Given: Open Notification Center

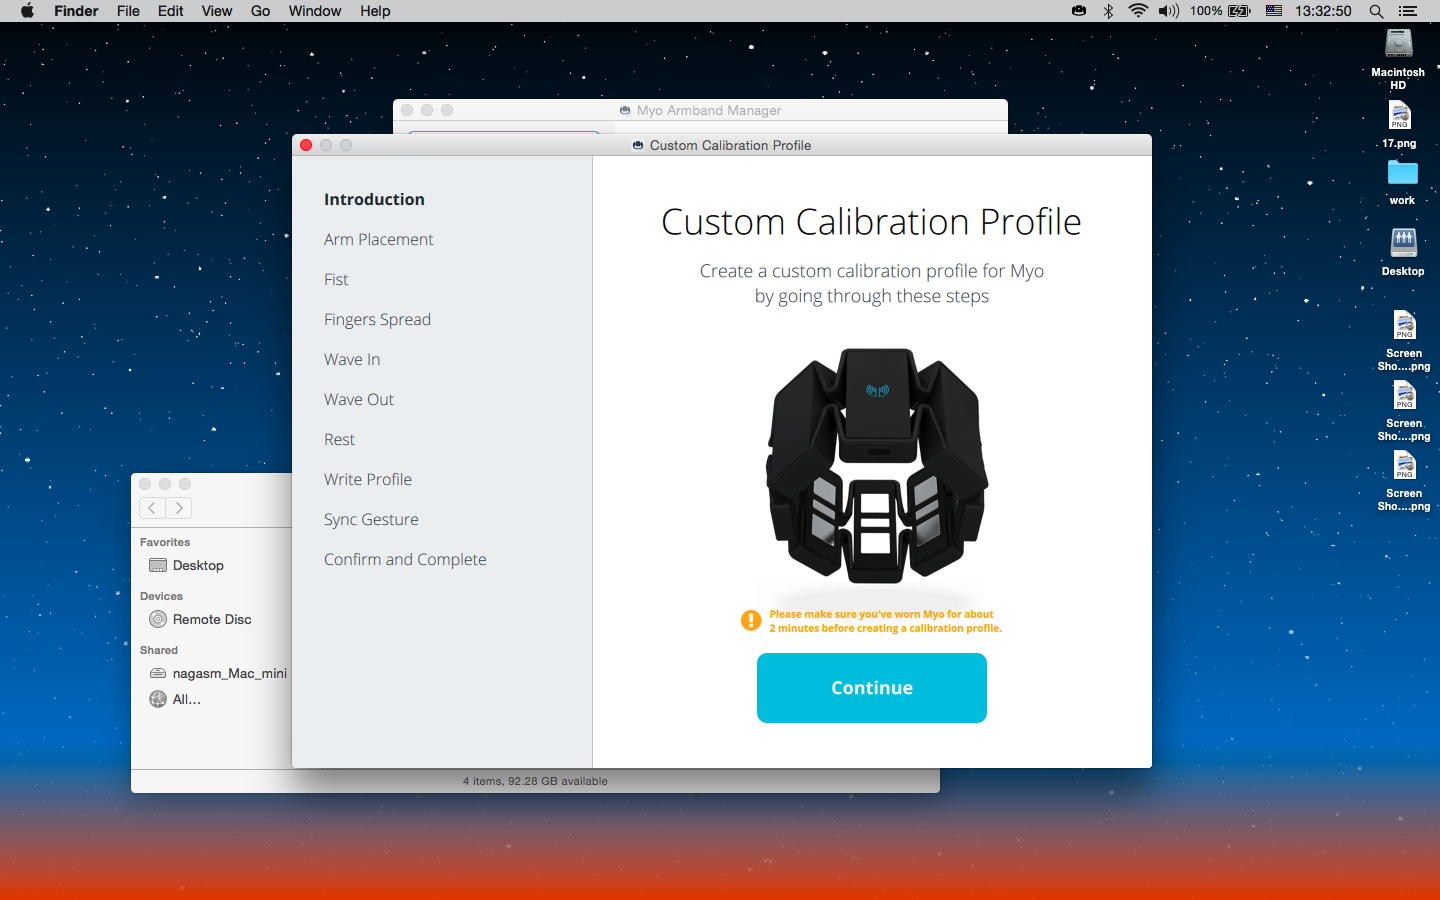Looking at the screenshot, I should [x=1408, y=11].
